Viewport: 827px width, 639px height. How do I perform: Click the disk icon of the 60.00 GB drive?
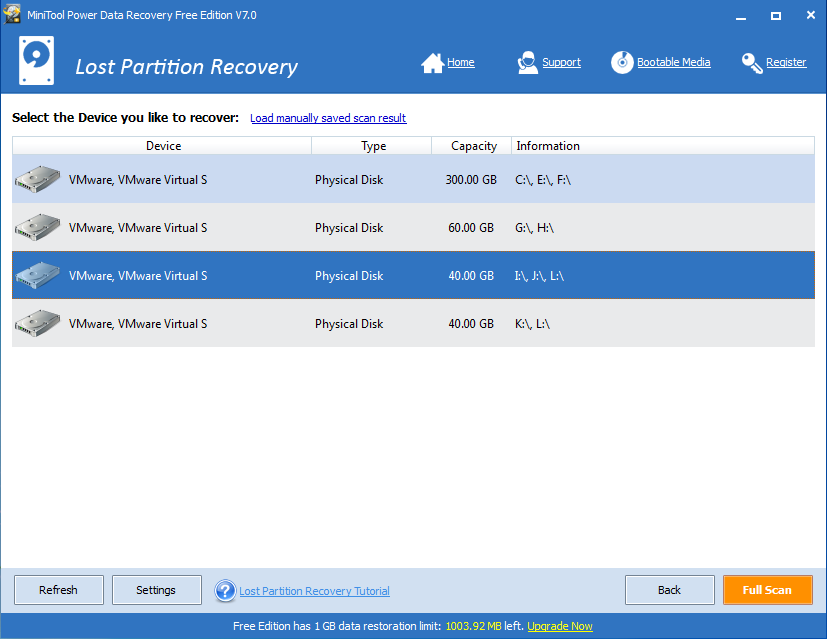pyautogui.click(x=36, y=227)
